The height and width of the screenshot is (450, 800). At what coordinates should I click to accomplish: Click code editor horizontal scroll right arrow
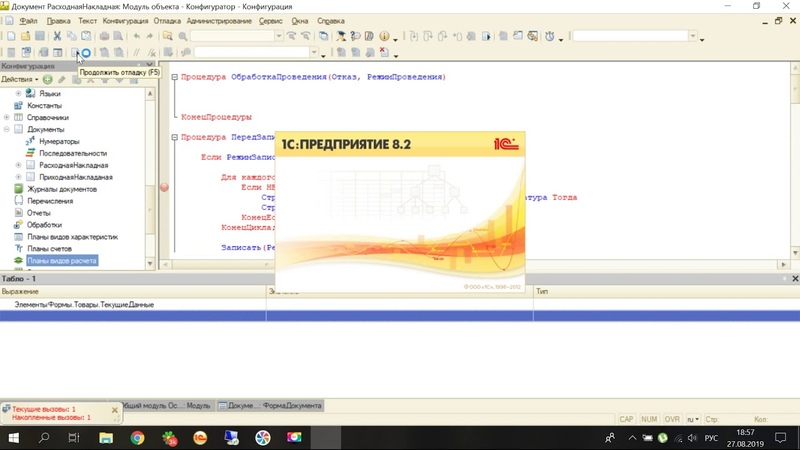pyautogui.click(x=784, y=264)
